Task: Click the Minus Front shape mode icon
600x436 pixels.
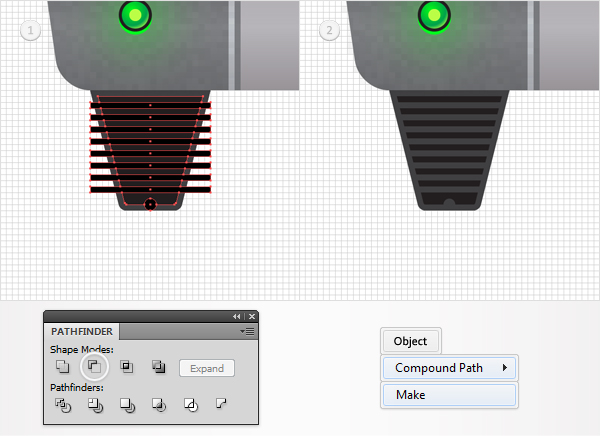Action: click(94, 367)
